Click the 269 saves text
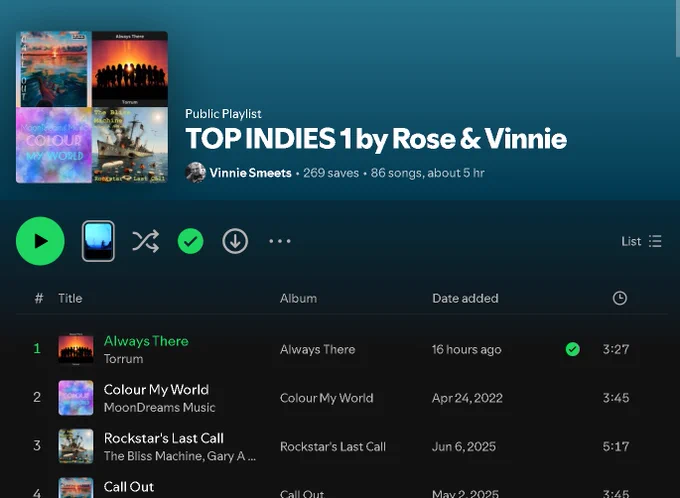The height and width of the screenshot is (498, 680). pyautogui.click(x=331, y=173)
